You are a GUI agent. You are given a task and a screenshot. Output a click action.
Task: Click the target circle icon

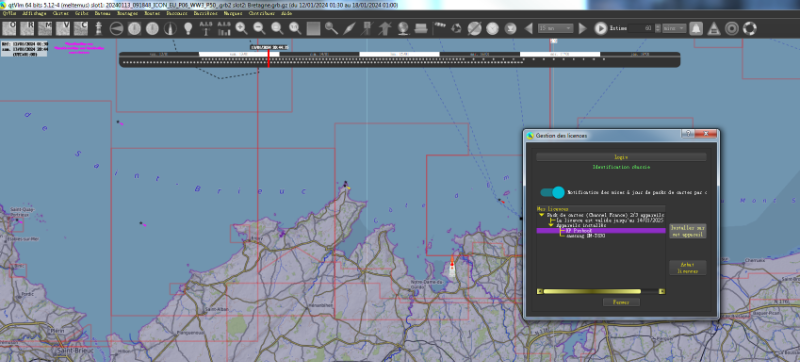[x=732, y=28]
